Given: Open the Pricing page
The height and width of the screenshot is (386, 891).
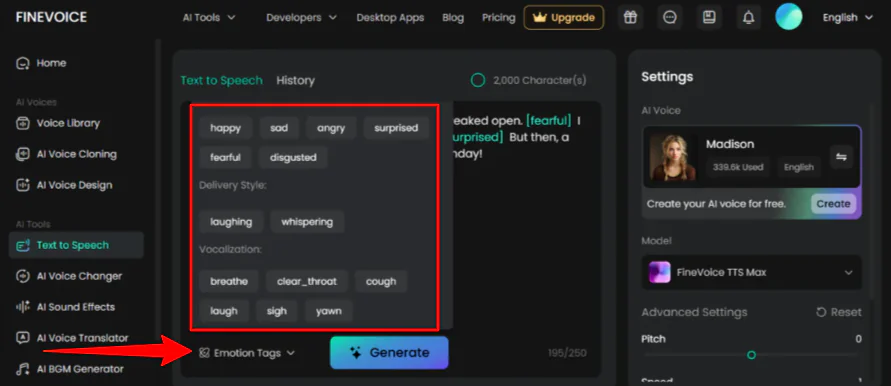Looking at the screenshot, I should tap(498, 18).
